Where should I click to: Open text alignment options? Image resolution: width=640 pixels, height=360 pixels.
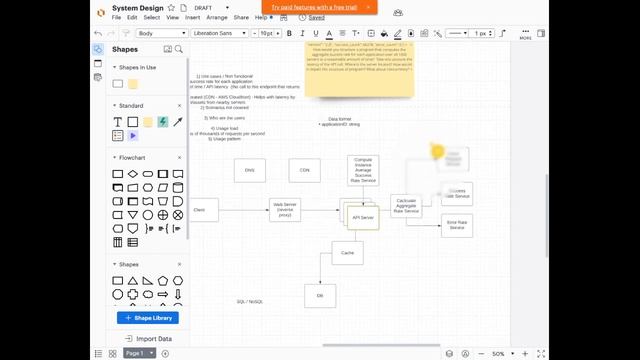pyautogui.click(x=342, y=33)
